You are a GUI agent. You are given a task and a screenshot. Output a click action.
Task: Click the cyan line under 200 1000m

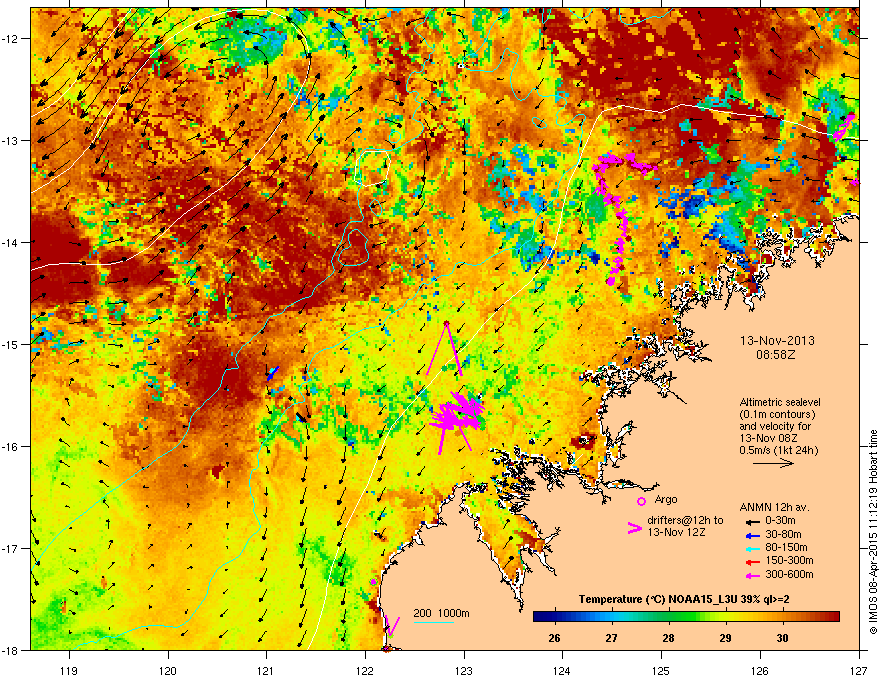pyautogui.click(x=434, y=622)
